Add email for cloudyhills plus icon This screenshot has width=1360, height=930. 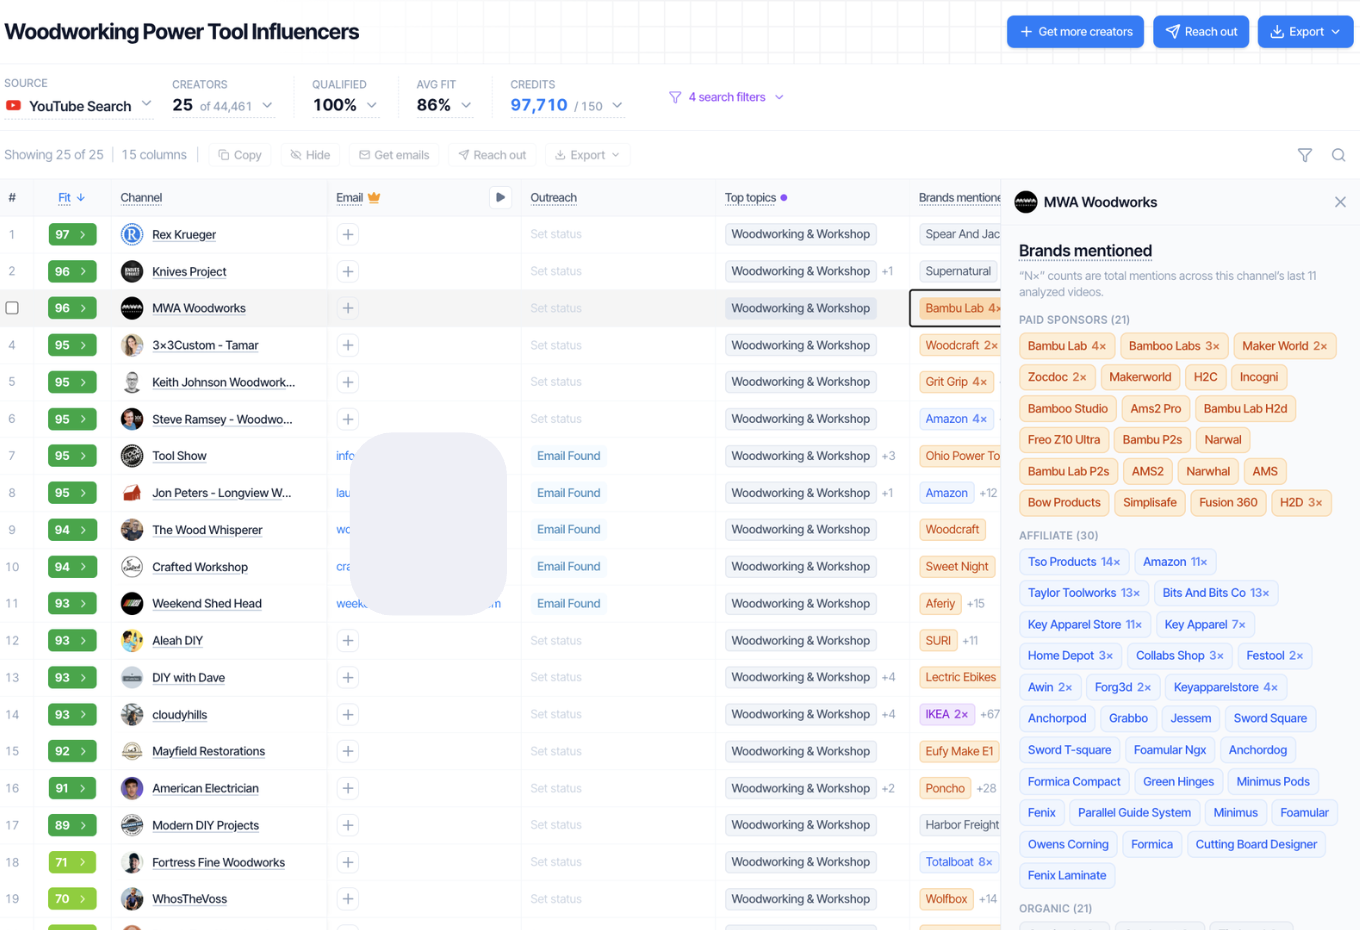tap(348, 714)
